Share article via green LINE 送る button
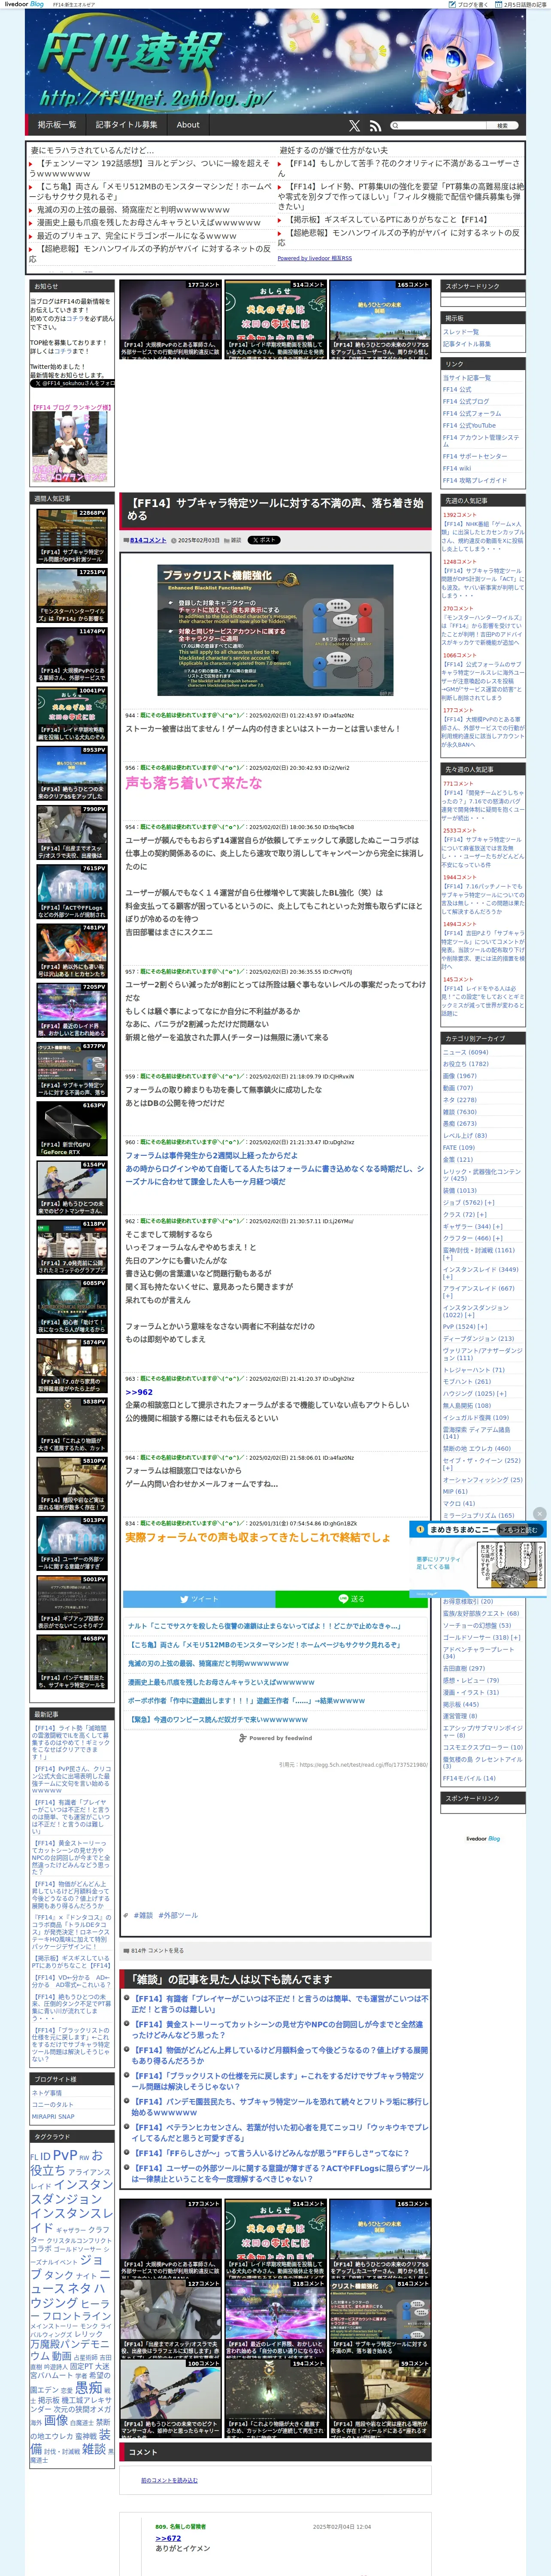 tap(352, 1599)
